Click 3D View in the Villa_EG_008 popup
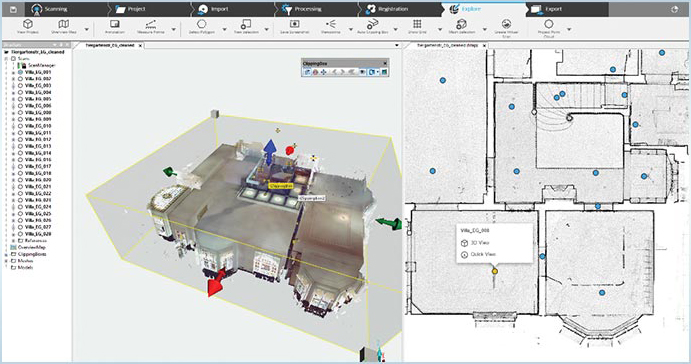691x364 pixels. (480, 243)
